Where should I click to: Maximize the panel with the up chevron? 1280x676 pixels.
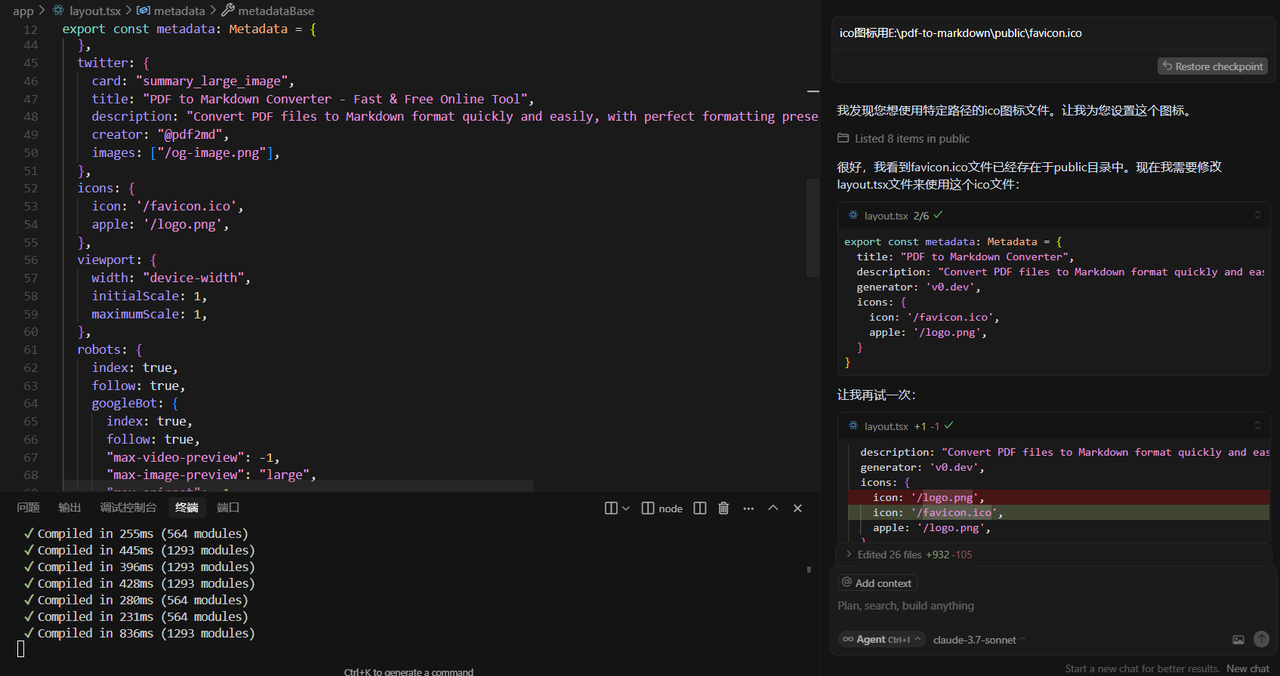tap(773, 508)
